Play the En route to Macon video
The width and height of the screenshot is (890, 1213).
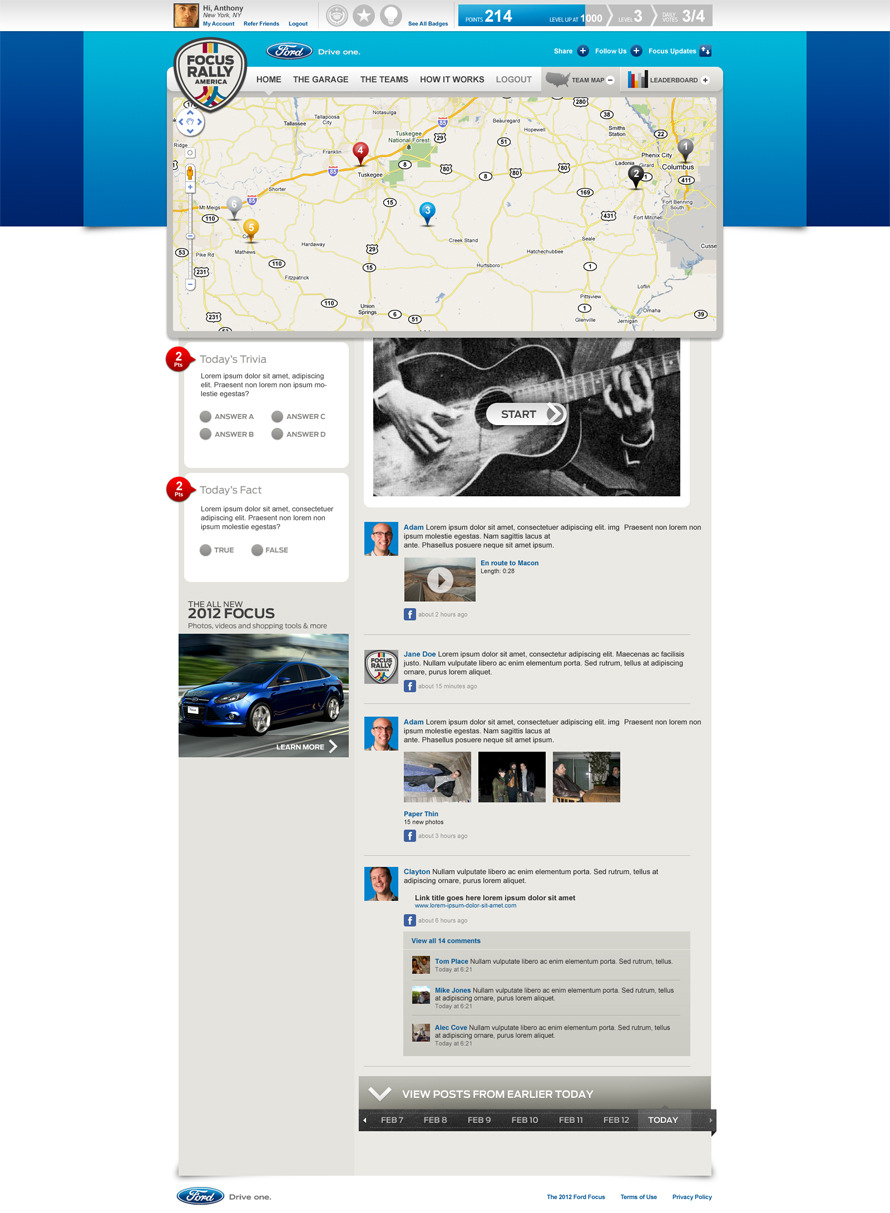(440, 579)
